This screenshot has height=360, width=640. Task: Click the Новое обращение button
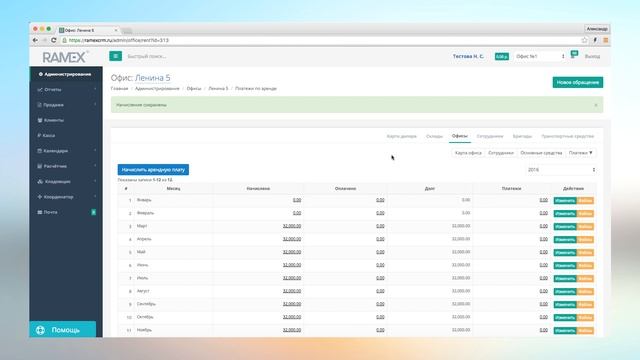pyautogui.click(x=578, y=82)
